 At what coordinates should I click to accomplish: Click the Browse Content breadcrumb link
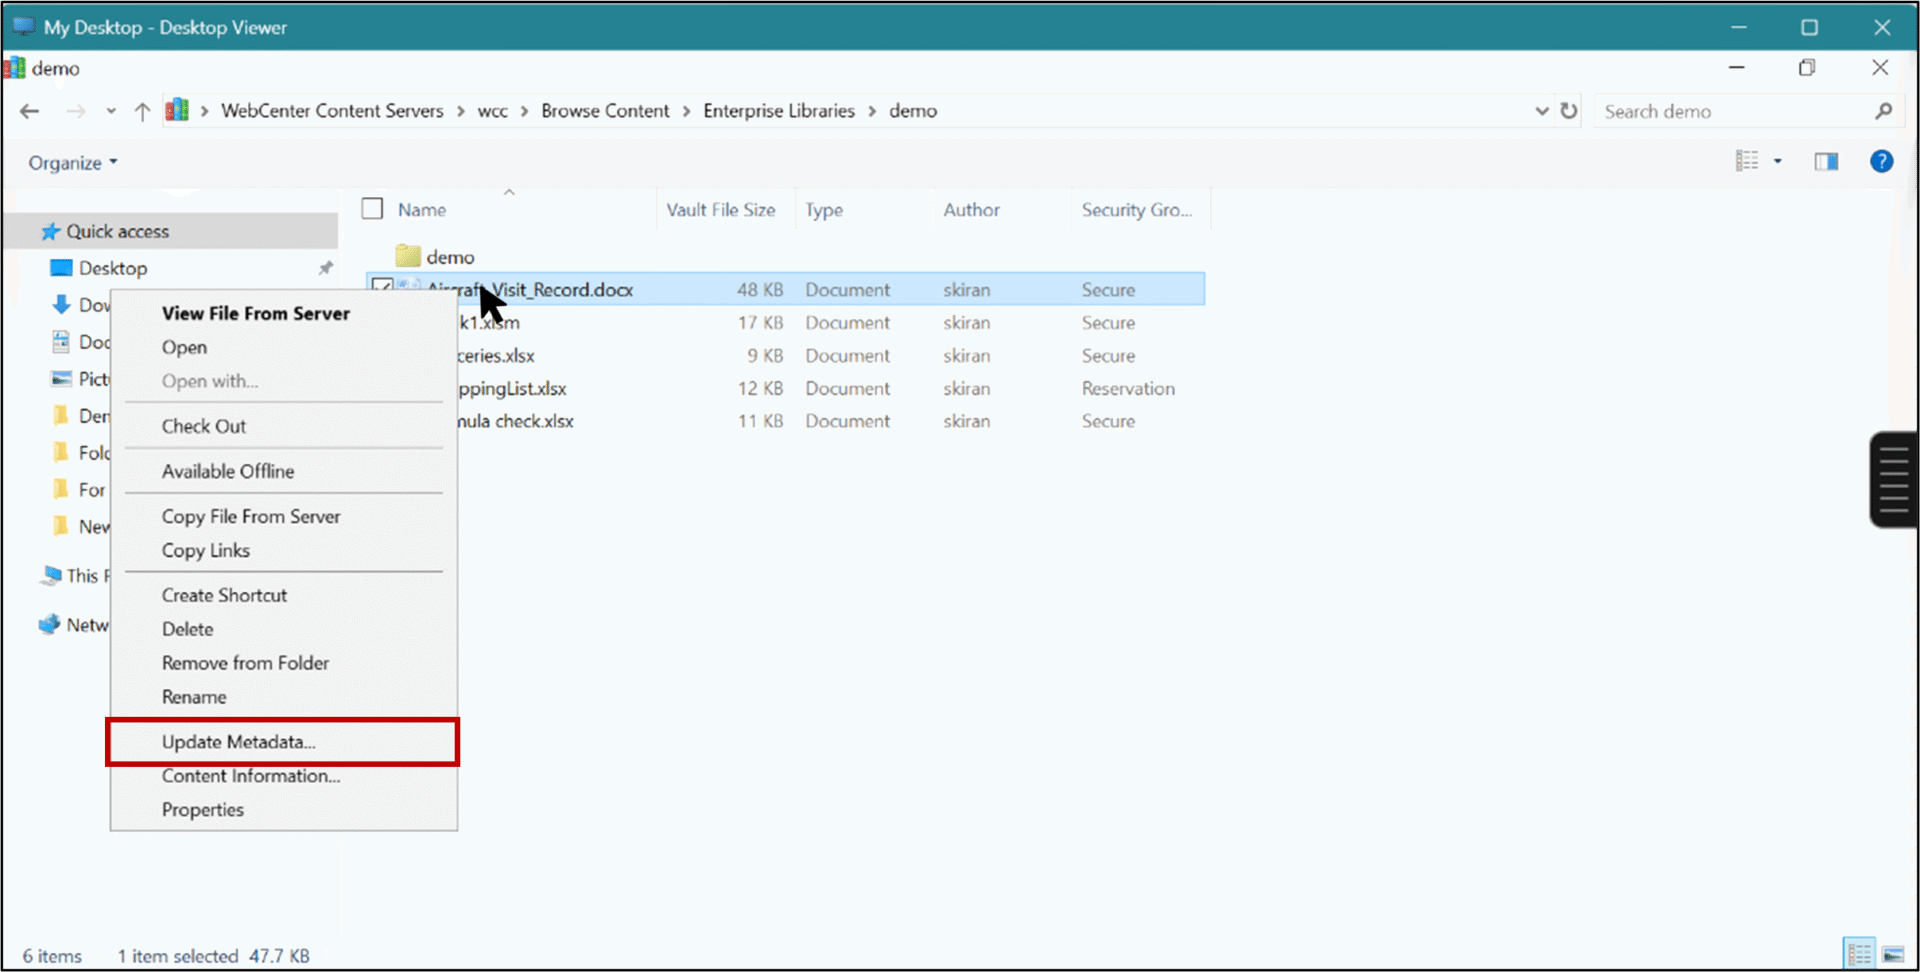click(605, 111)
